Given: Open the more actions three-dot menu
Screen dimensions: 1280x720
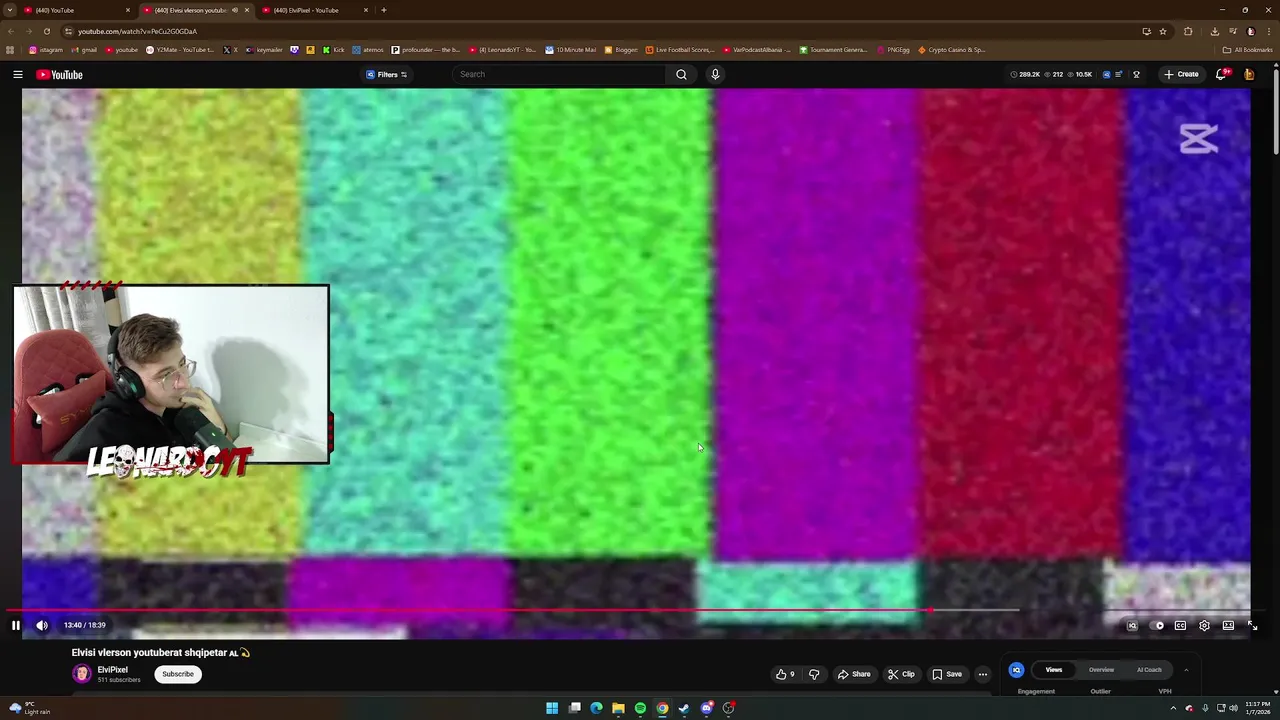Looking at the screenshot, I should tap(983, 674).
